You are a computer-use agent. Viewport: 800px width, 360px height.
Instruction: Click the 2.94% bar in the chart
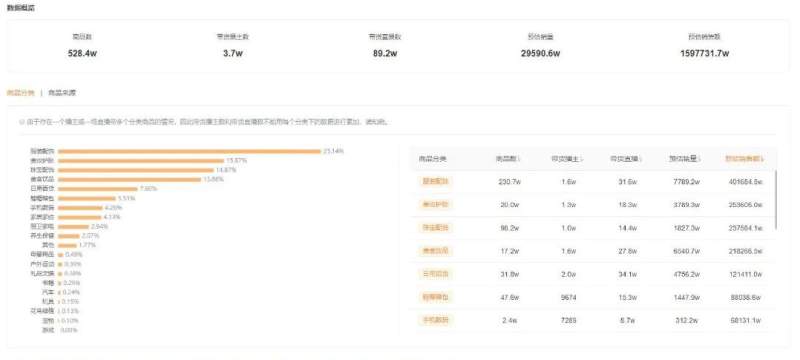73,226
